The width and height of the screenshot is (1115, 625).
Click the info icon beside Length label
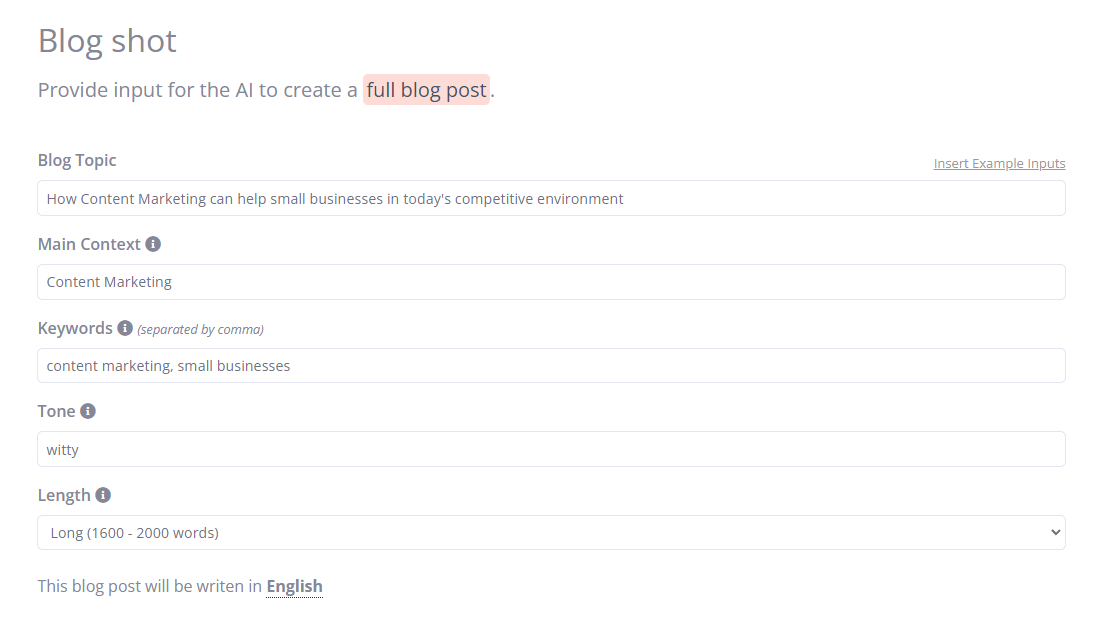point(103,495)
